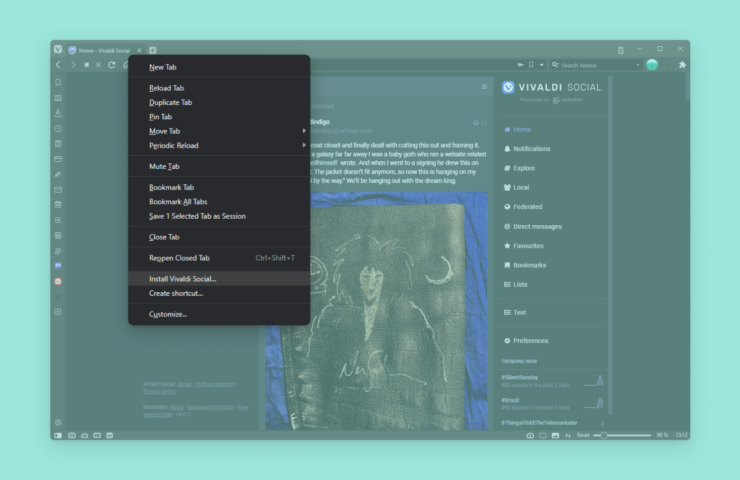Open Federated timeline link

point(523,207)
